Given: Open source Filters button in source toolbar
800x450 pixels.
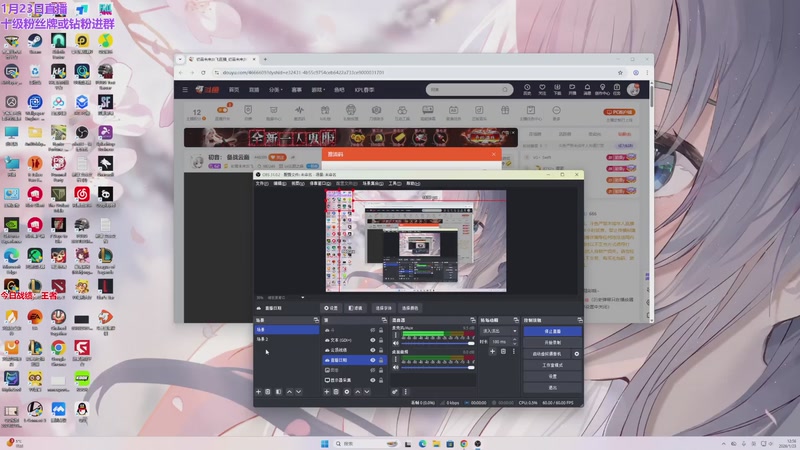Looking at the screenshot, I should [x=355, y=308].
